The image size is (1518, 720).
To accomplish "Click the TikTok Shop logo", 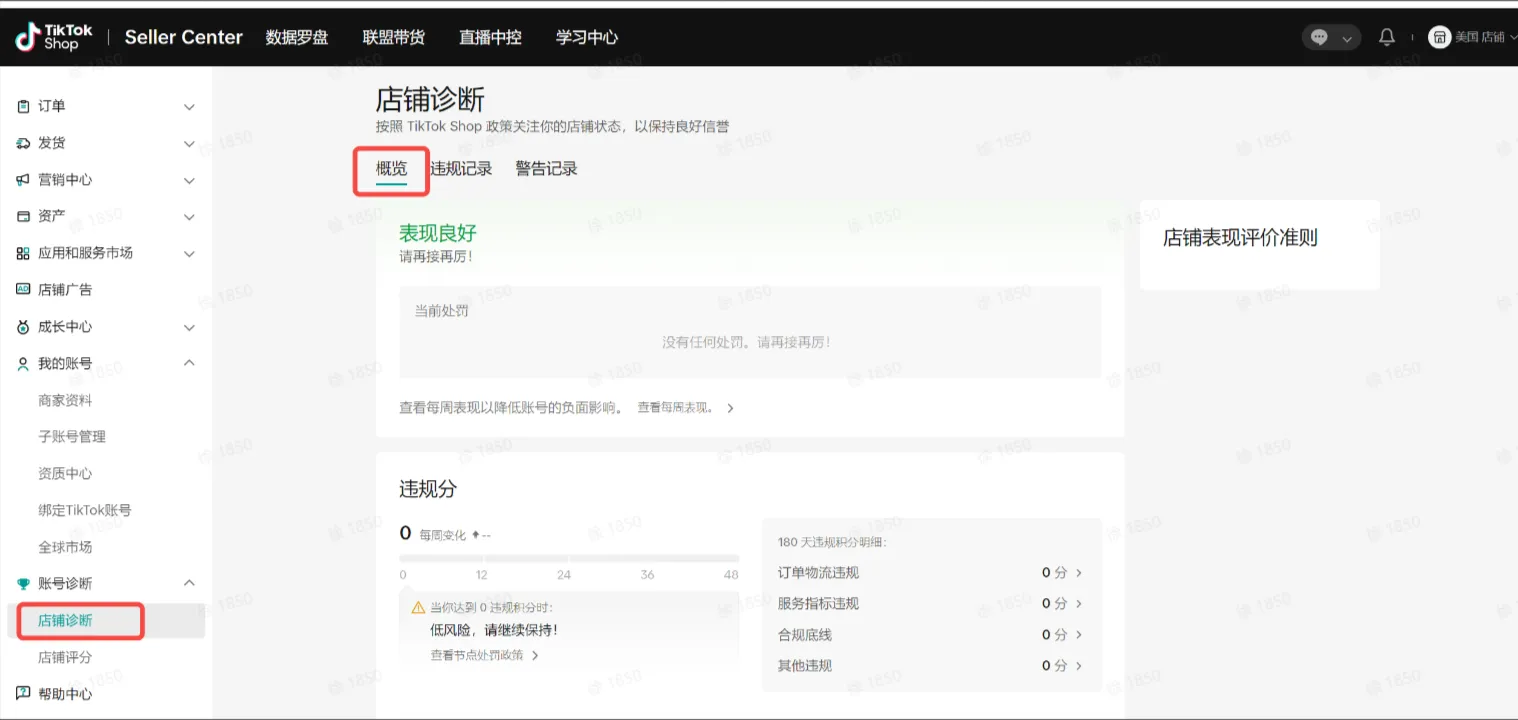I will click(54, 37).
